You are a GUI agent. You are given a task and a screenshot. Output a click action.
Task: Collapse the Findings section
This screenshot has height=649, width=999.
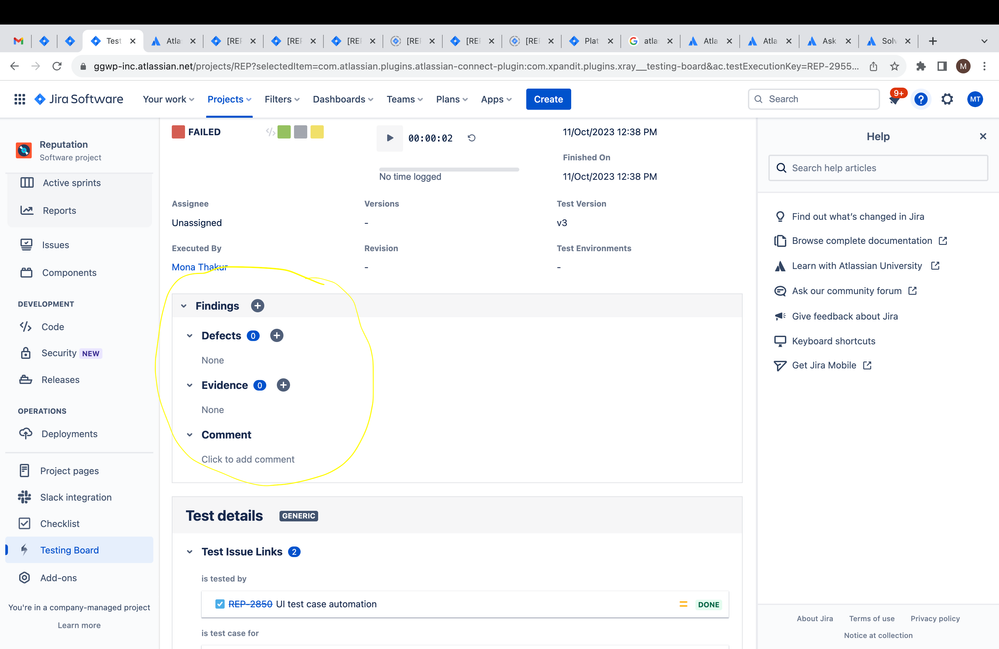tap(183, 306)
